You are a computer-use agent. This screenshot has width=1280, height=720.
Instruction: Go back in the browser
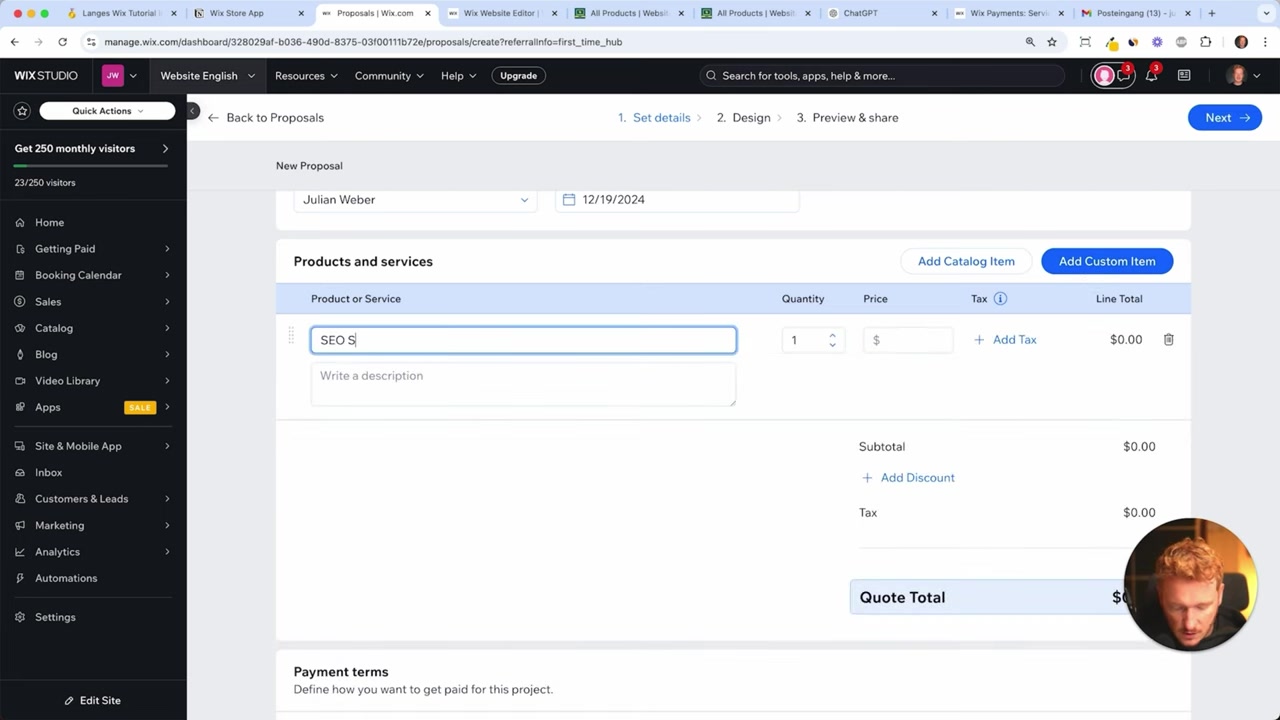click(15, 42)
